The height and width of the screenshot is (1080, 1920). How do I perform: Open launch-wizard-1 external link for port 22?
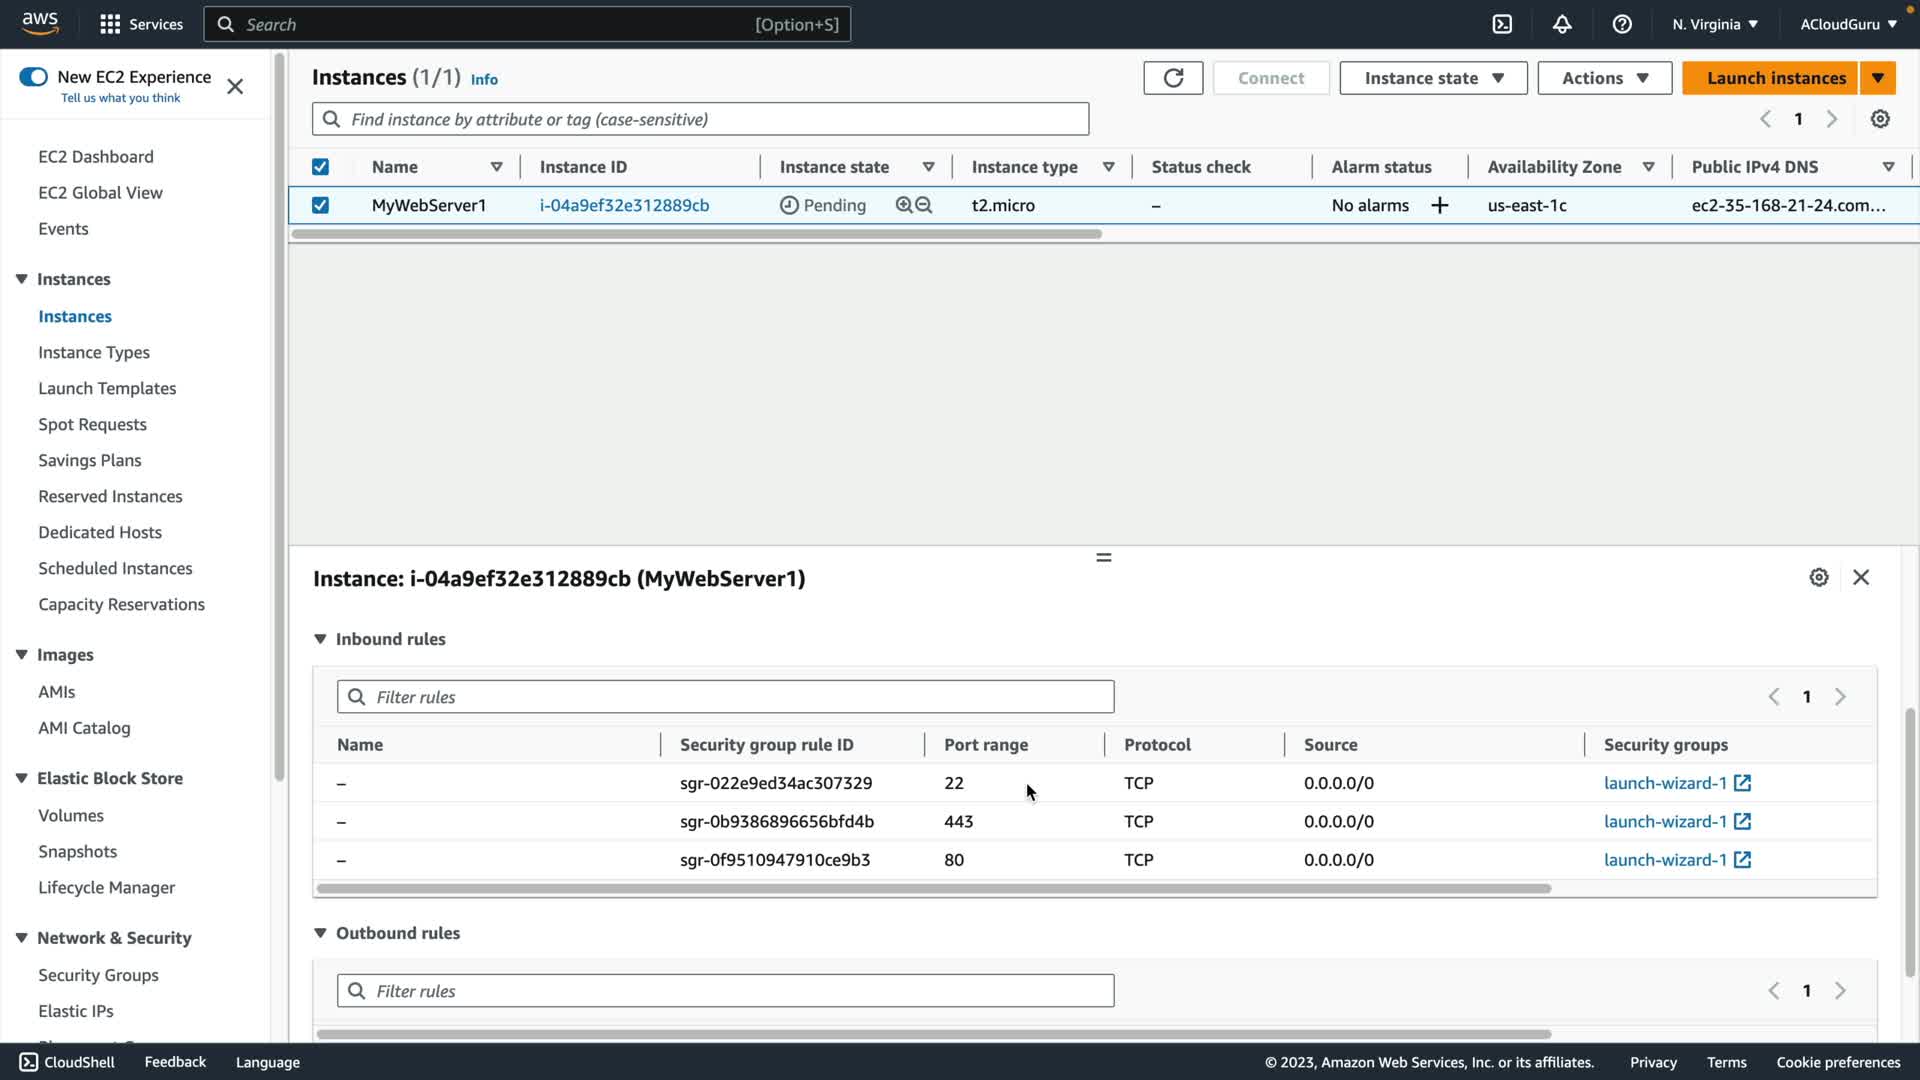[x=1742, y=783]
